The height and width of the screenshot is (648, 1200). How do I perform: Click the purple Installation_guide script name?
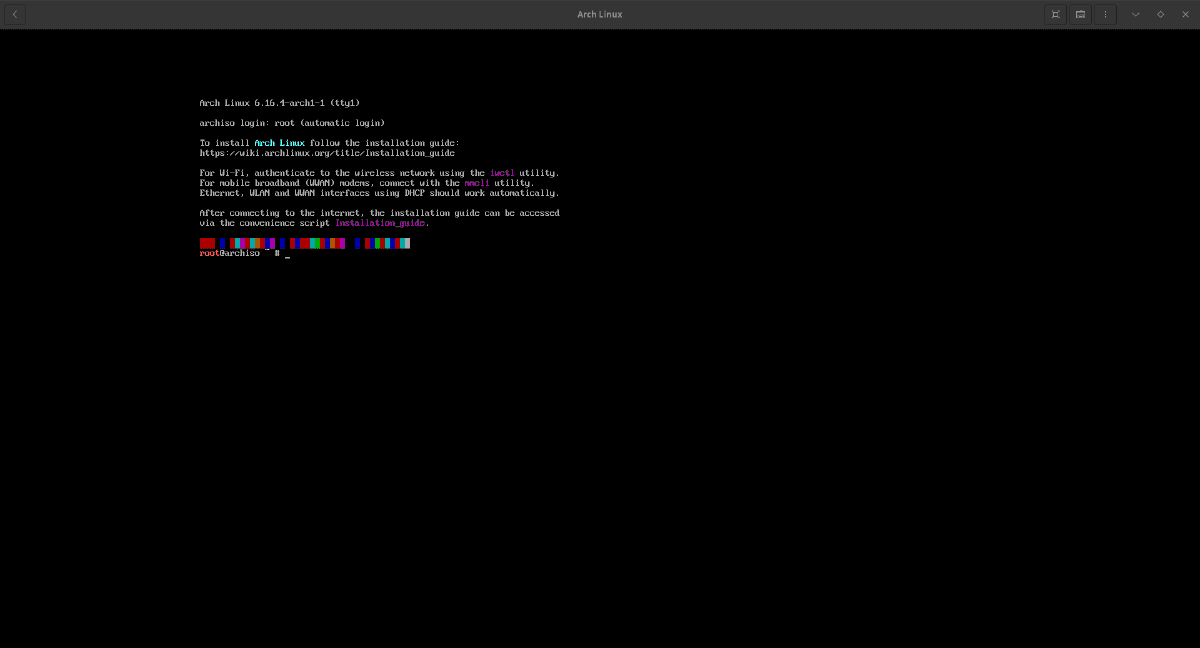click(380, 223)
